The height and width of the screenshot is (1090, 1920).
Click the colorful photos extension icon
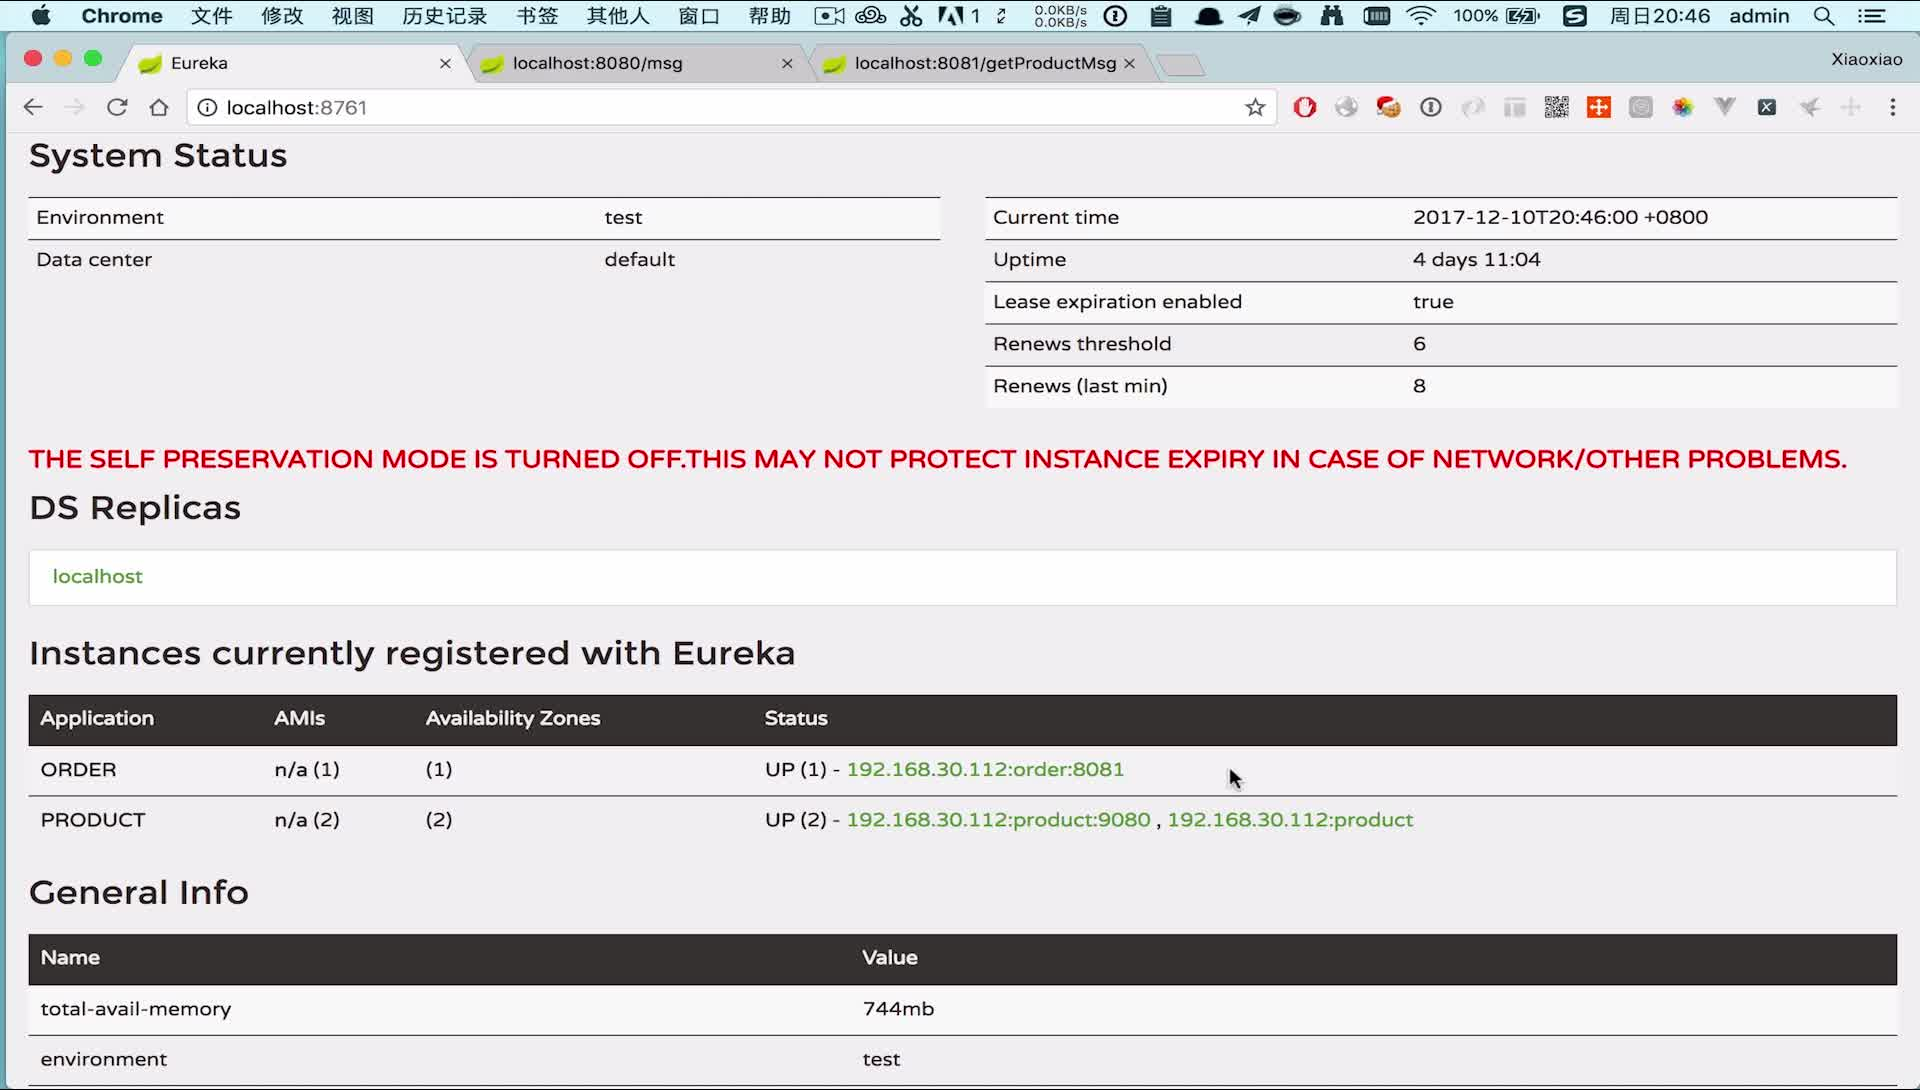click(1684, 107)
